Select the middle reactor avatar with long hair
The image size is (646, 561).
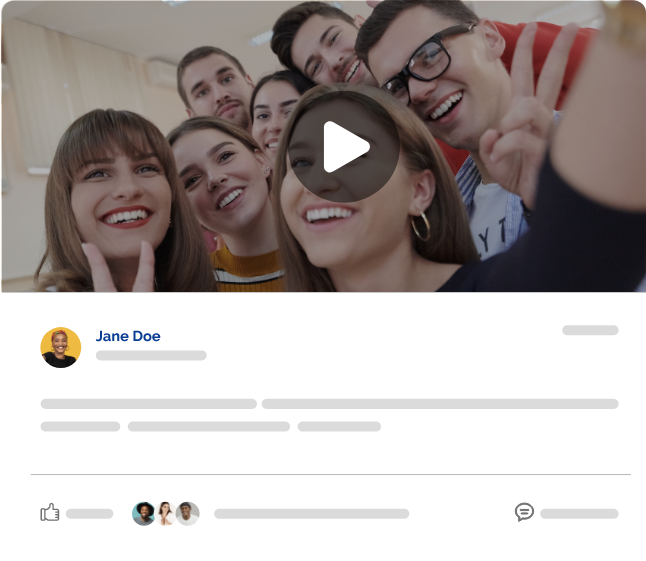point(166,513)
